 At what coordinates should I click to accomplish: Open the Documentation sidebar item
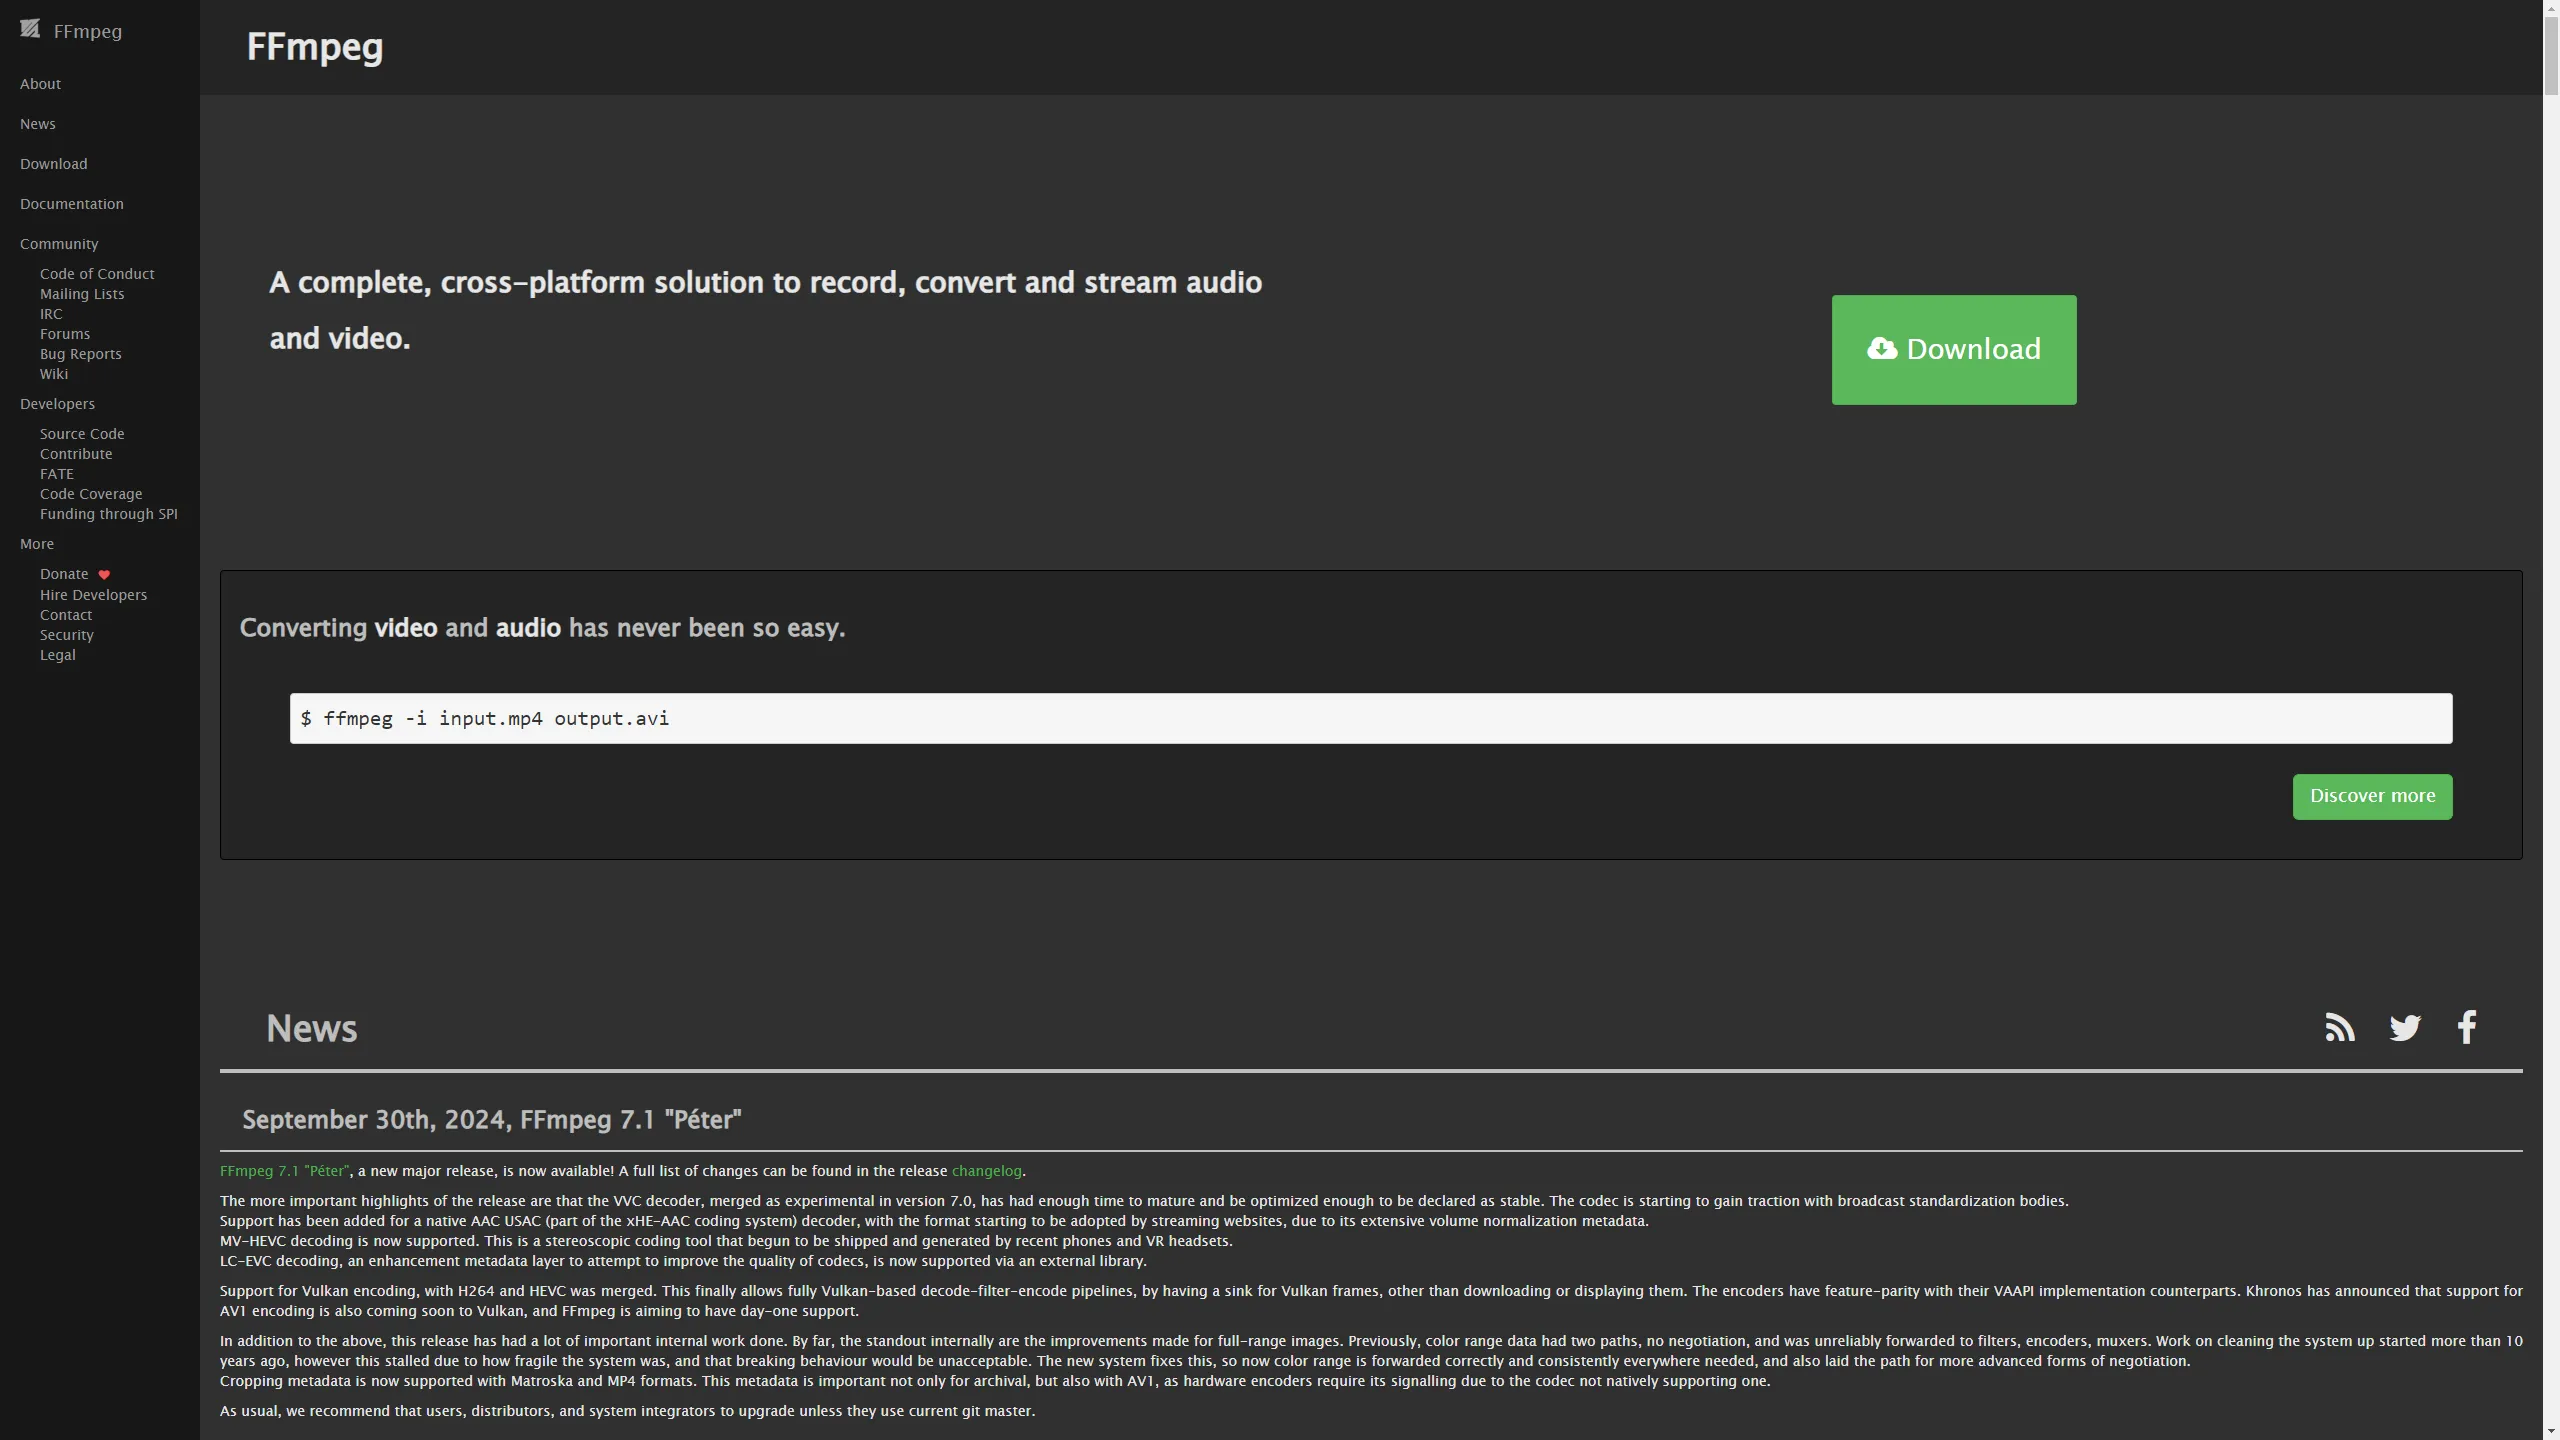click(72, 204)
